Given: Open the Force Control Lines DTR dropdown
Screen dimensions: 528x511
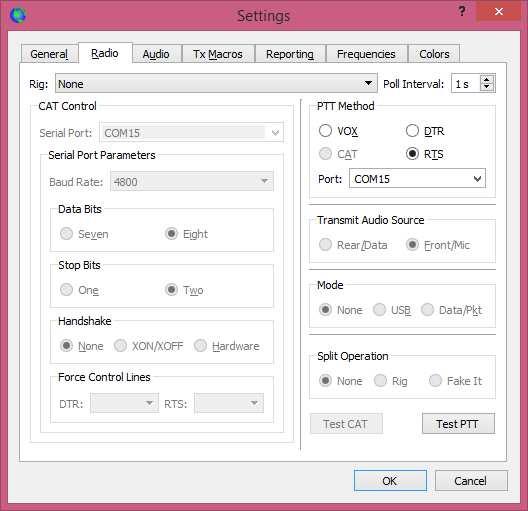Looking at the screenshot, I should click(125, 403).
